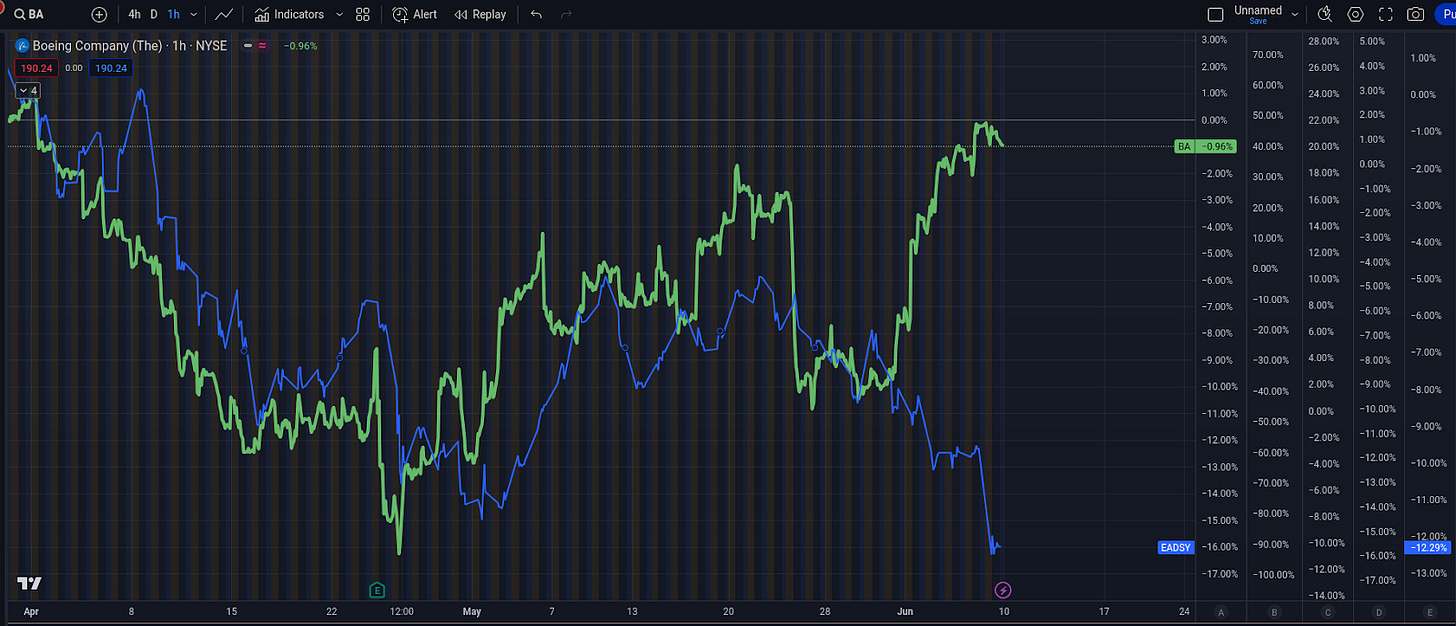This screenshot has width=1456, height=626.
Task: Expand the Indicators favorites dropdown arrow
Action: pos(339,14)
